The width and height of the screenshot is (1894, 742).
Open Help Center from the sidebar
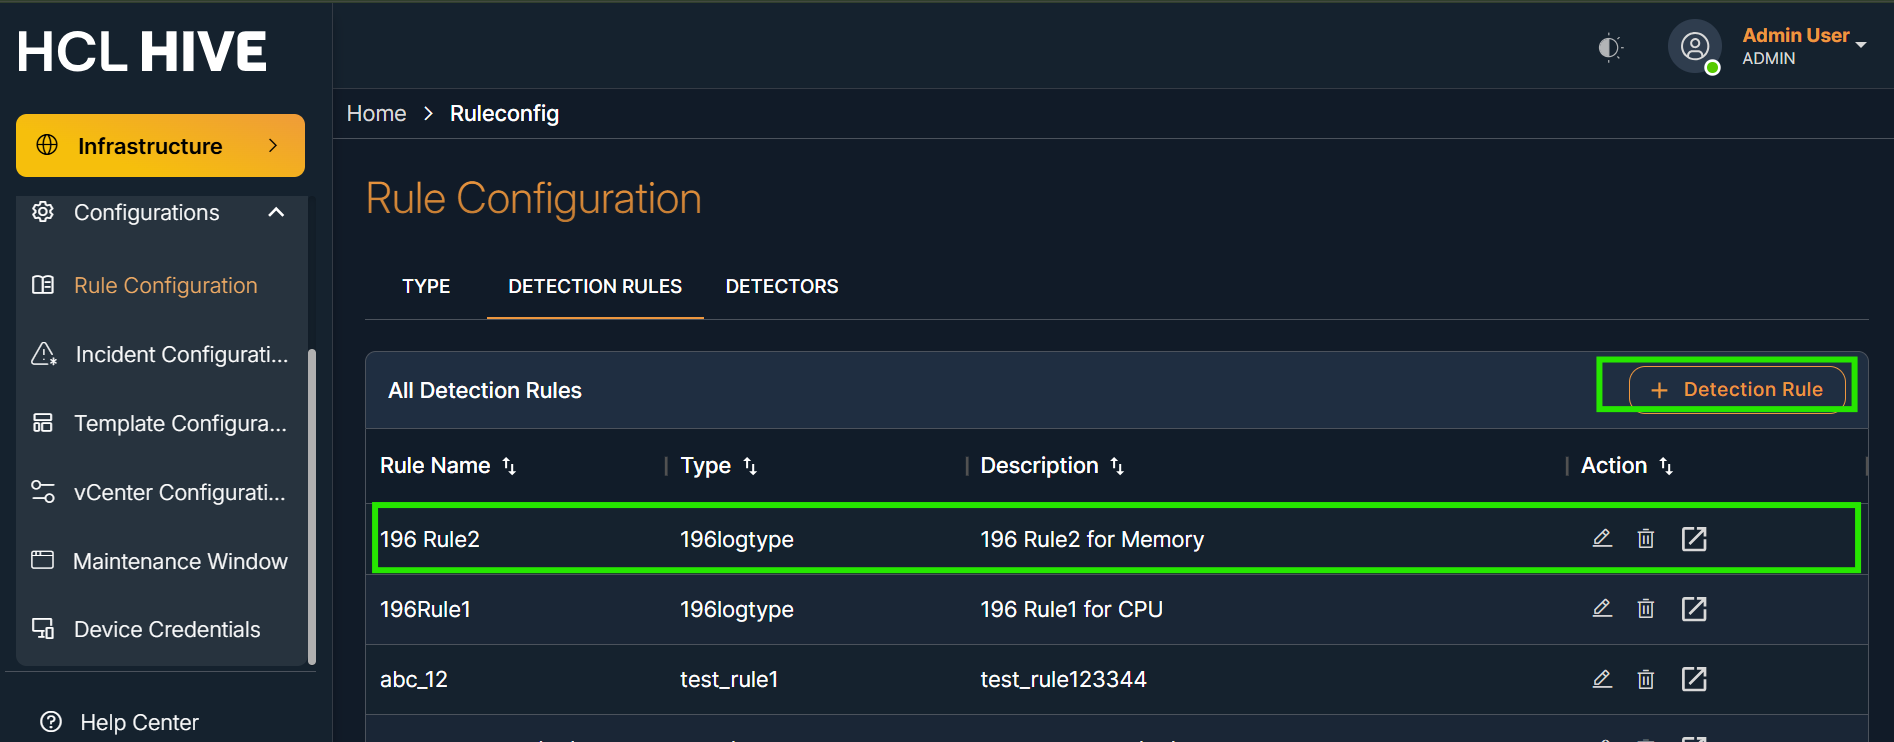pyautogui.click(x=139, y=722)
